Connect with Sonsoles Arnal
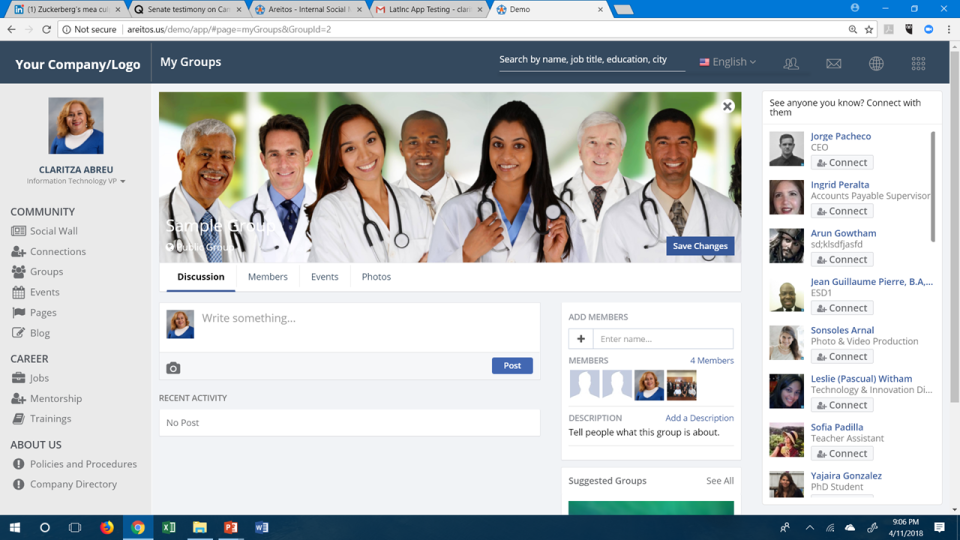Viewport: 960px width, 540px height. (x=842, y=356)
